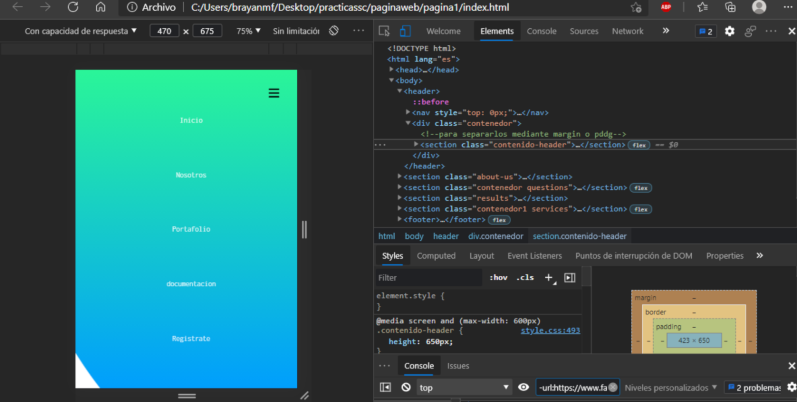The height and width of the screenshot is (402, 797).
Task: Click the hamburger menu icon on page
Action: pyautogui.click(x=273, y=93)
